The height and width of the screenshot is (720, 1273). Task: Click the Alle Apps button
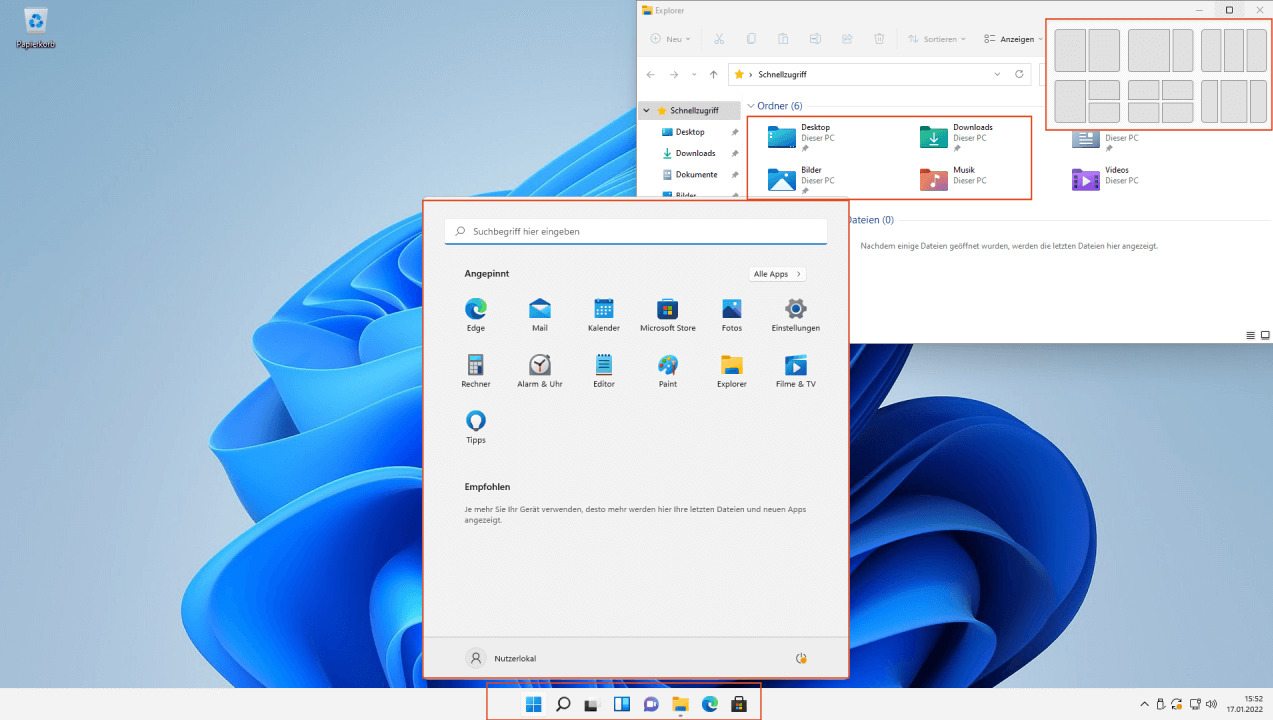pyautogui.click(x=777, y=274)
